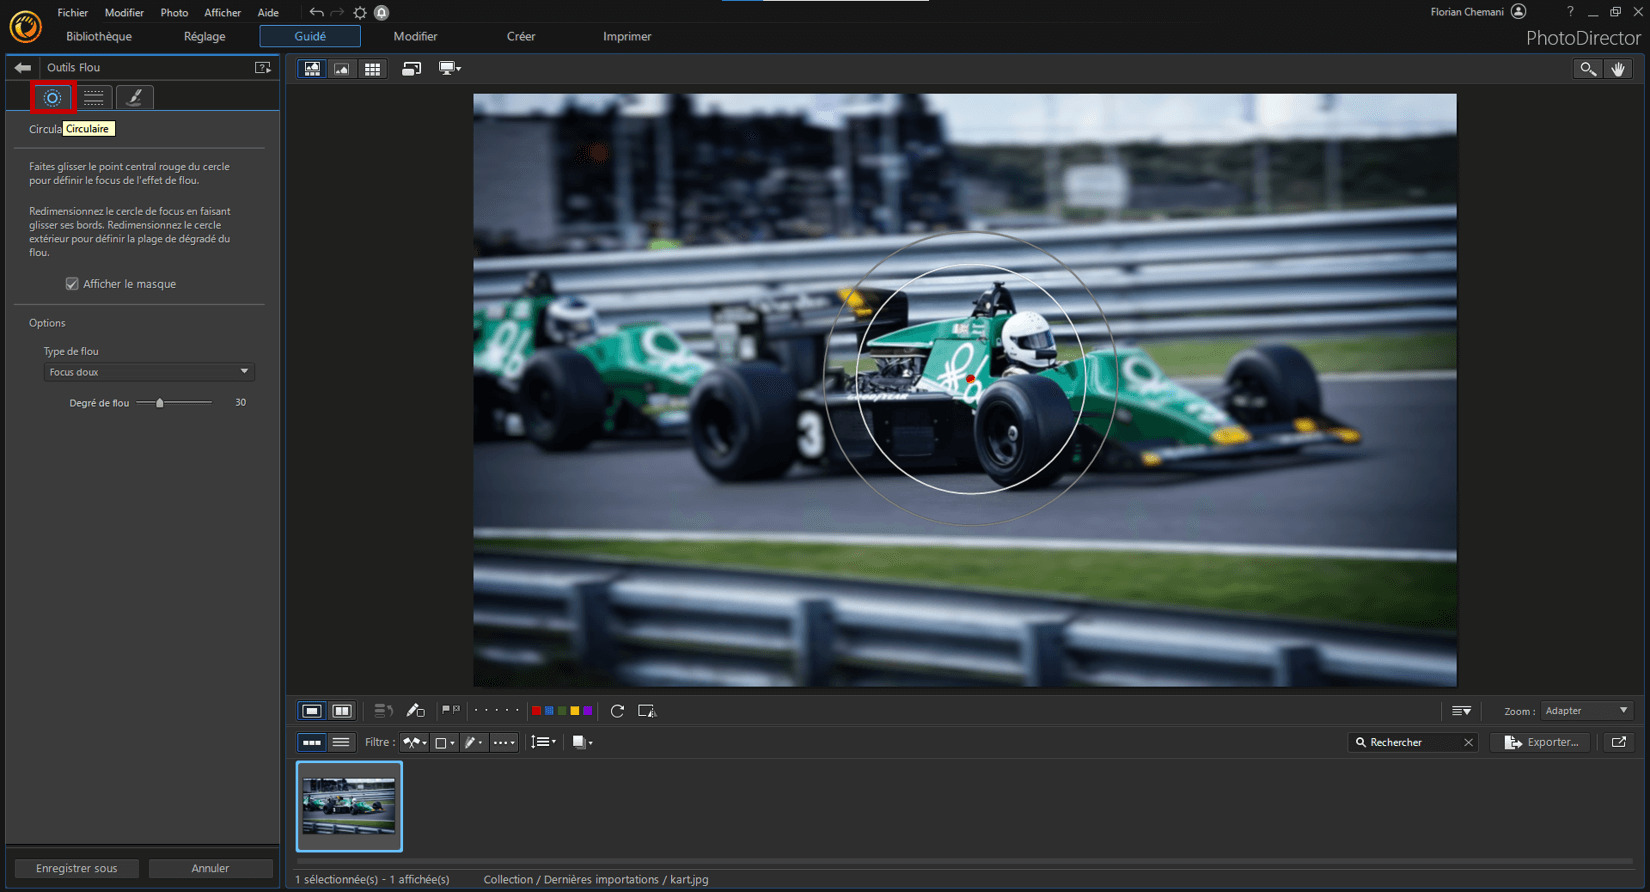
Task: Switch browser panel to thumbnail view
Action: (312, 742)
